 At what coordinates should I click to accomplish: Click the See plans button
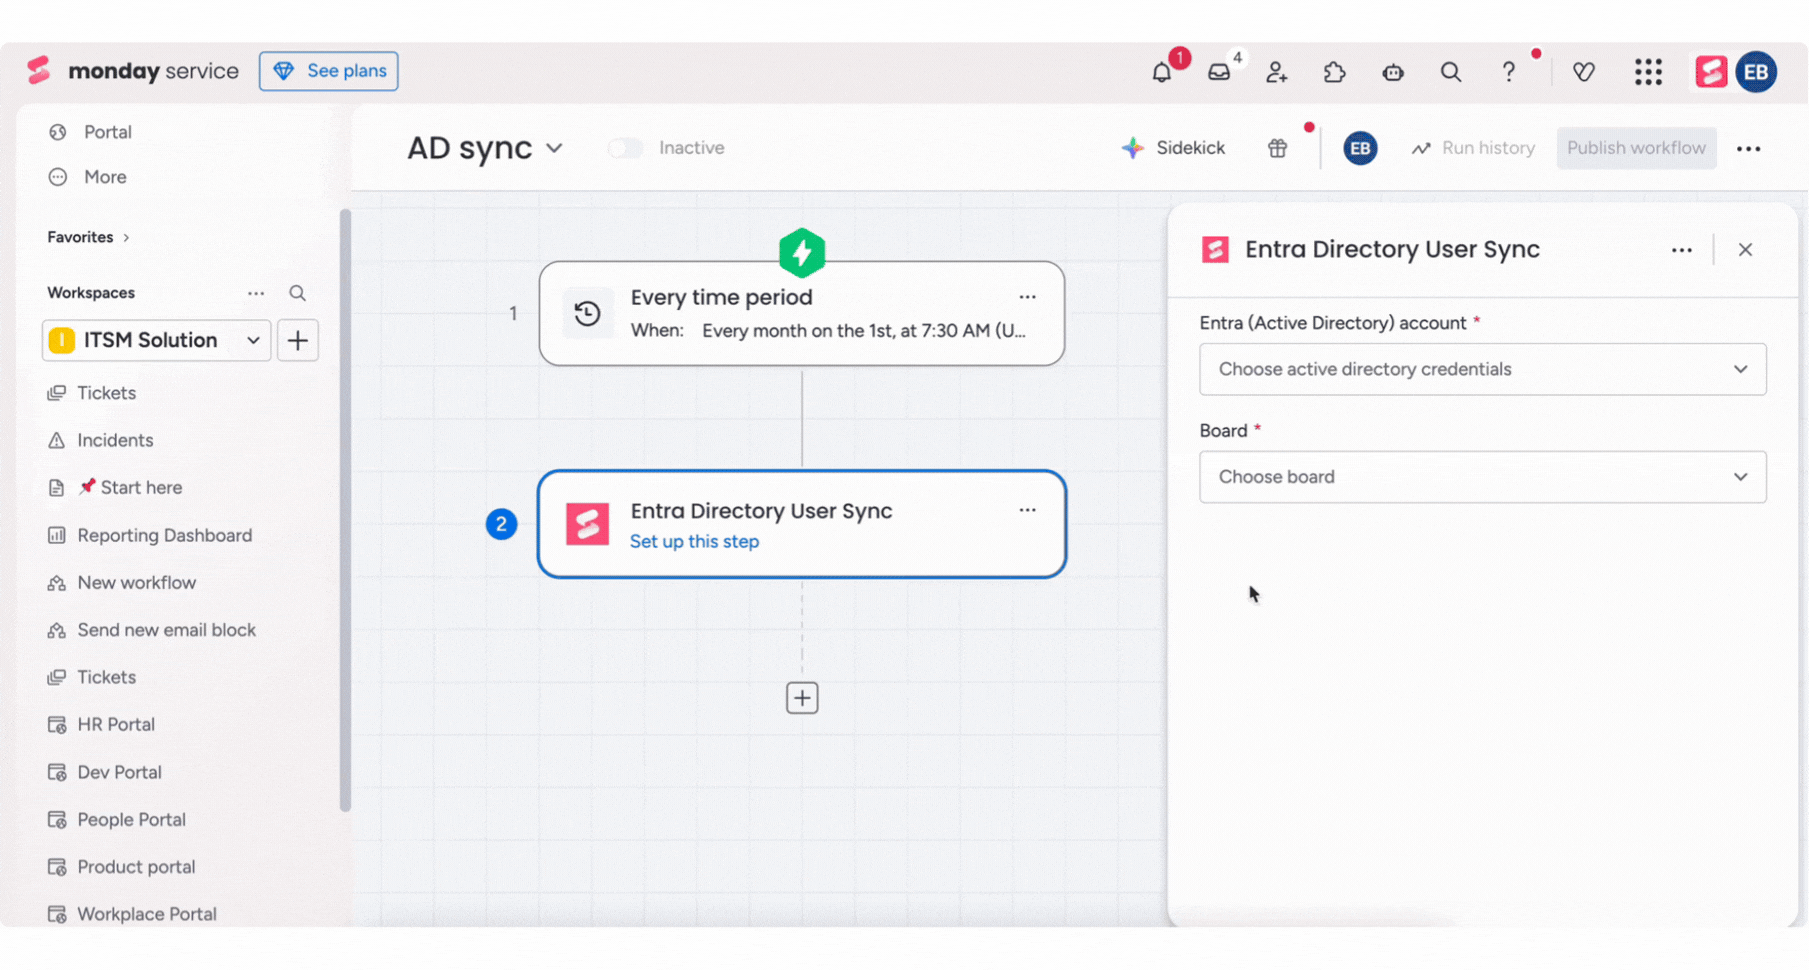pos(329,71)
